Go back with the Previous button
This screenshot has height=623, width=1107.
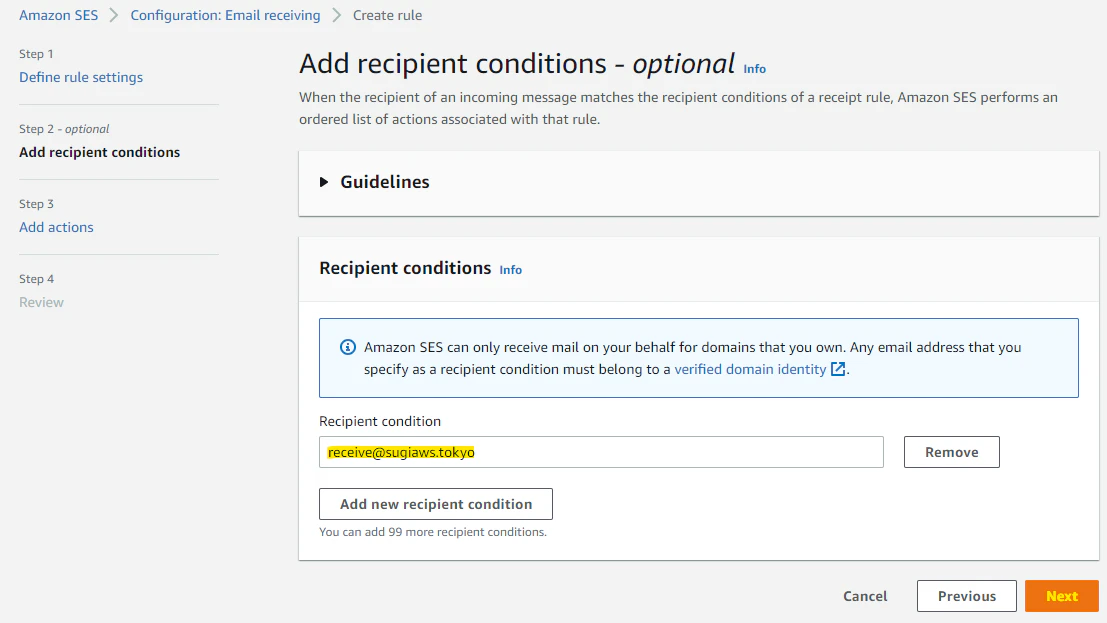(966, 596)
